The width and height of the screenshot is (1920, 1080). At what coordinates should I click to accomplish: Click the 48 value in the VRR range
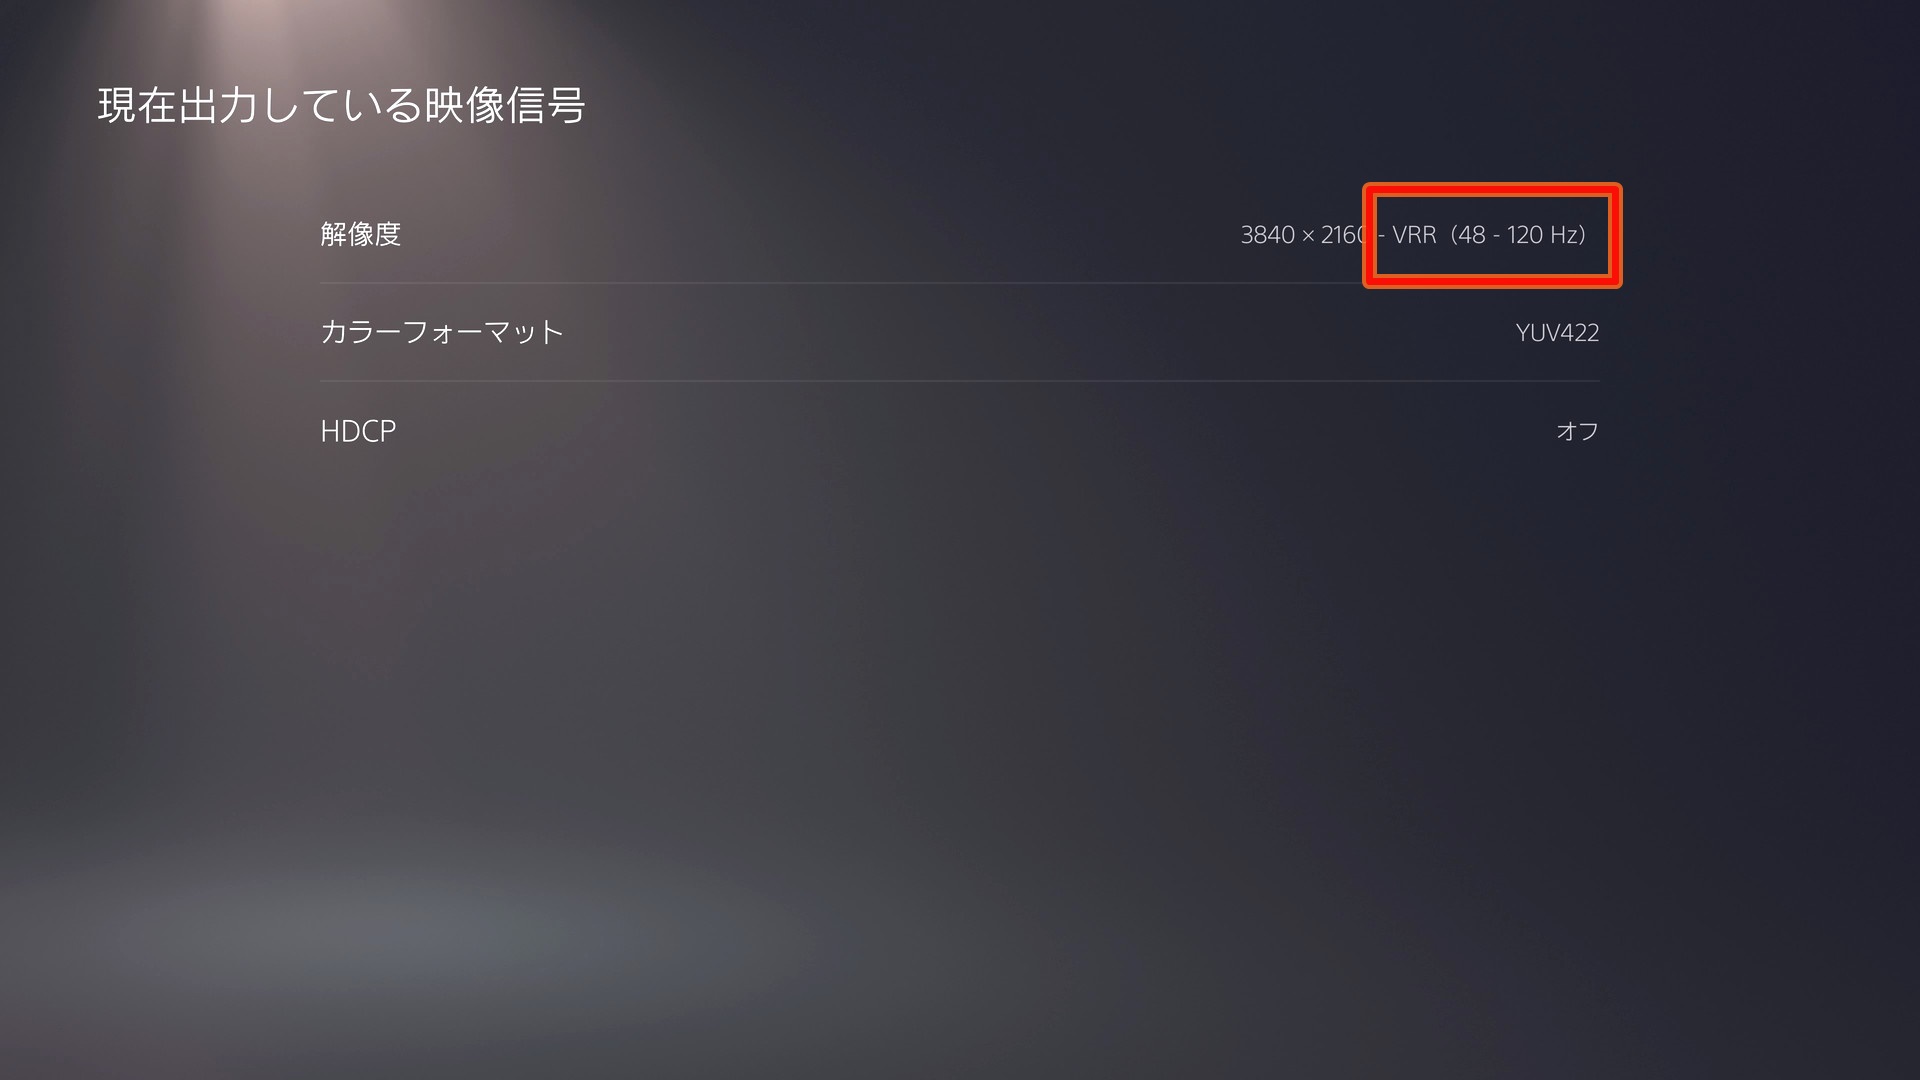coord(1471,235)
